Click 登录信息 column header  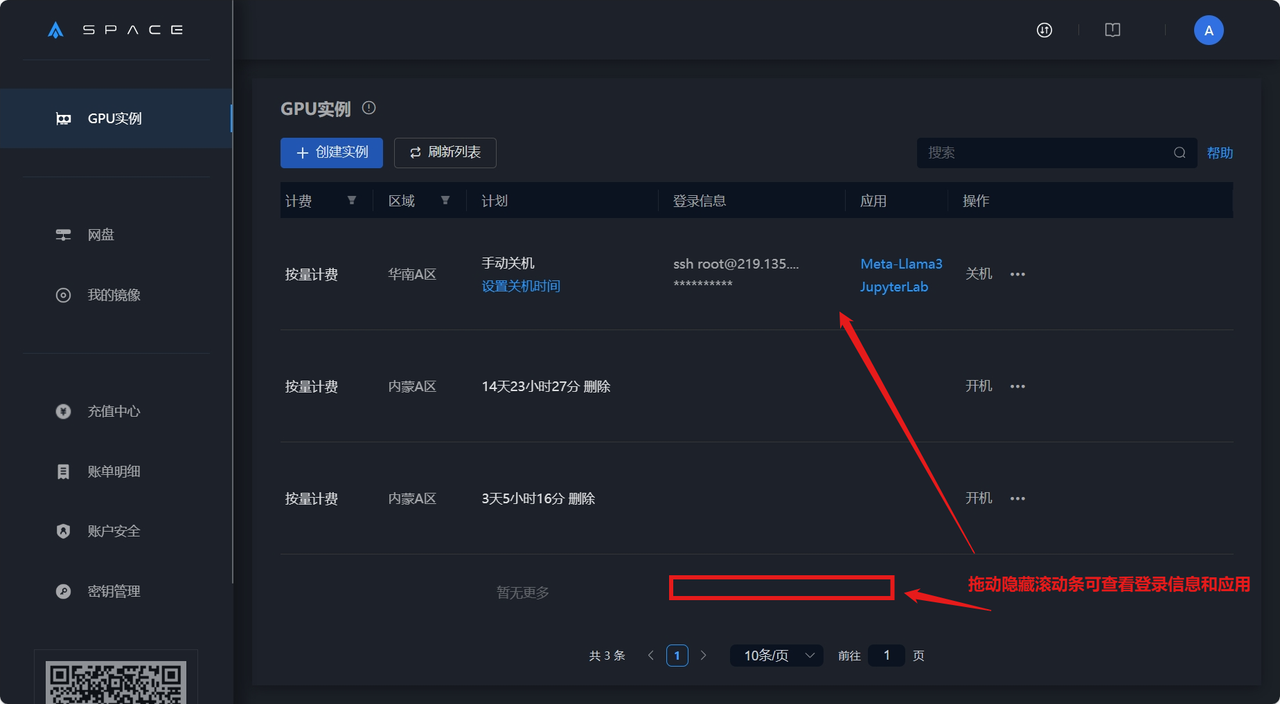coord(700,201)
